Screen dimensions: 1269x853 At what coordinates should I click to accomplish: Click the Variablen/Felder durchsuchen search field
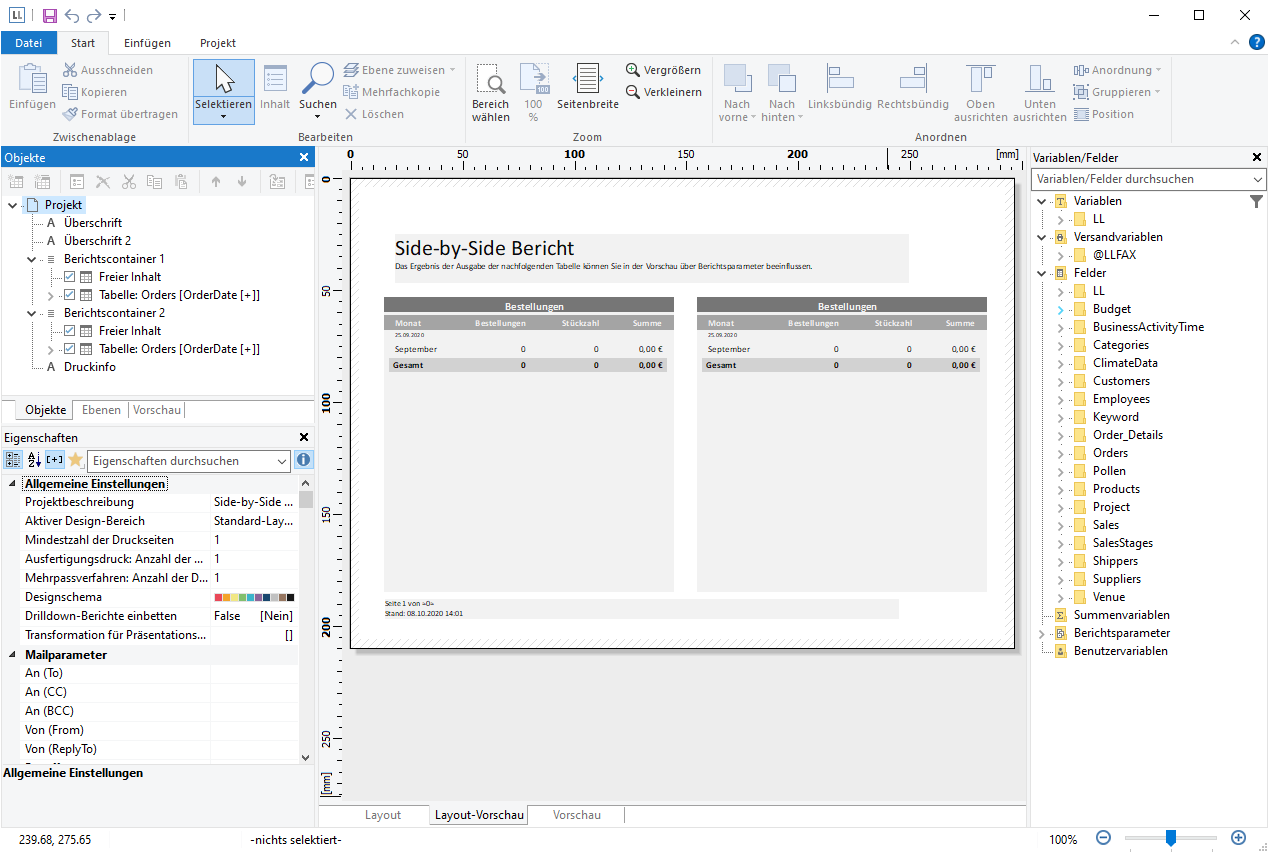click(1138, 179)
